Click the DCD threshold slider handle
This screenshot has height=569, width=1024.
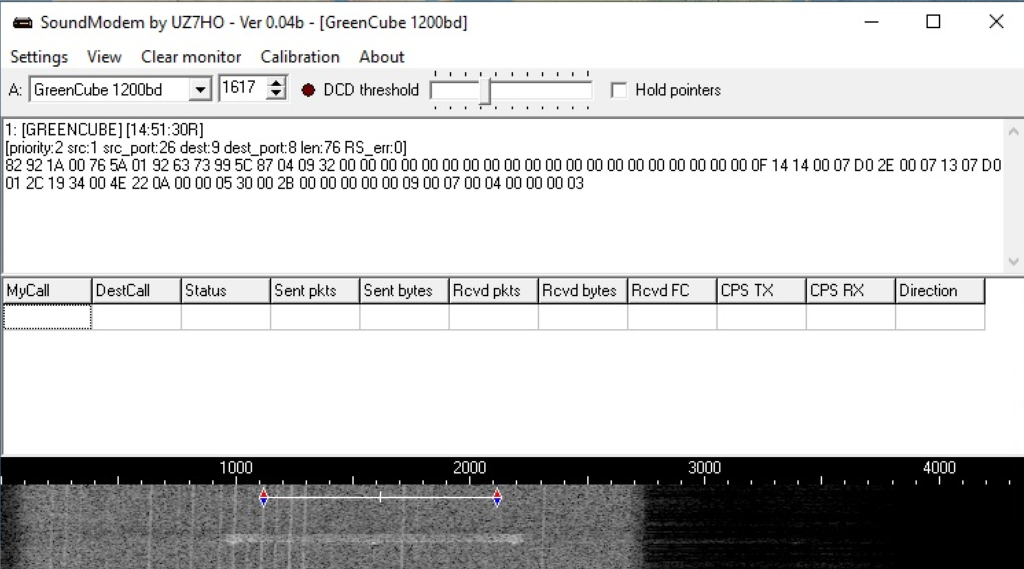485,90
